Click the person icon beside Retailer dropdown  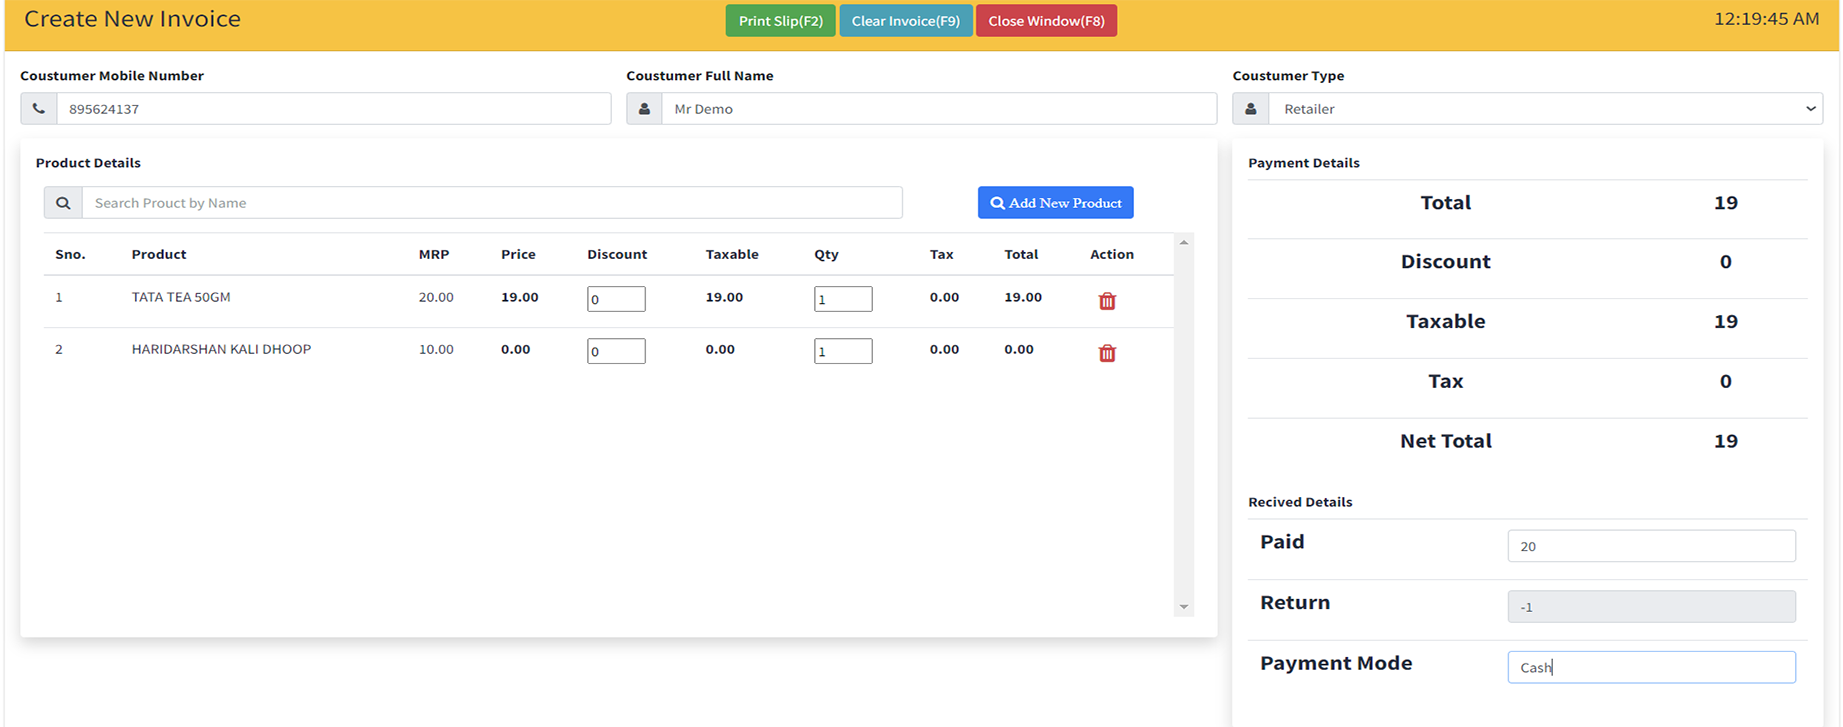(x=1251, y=109)
